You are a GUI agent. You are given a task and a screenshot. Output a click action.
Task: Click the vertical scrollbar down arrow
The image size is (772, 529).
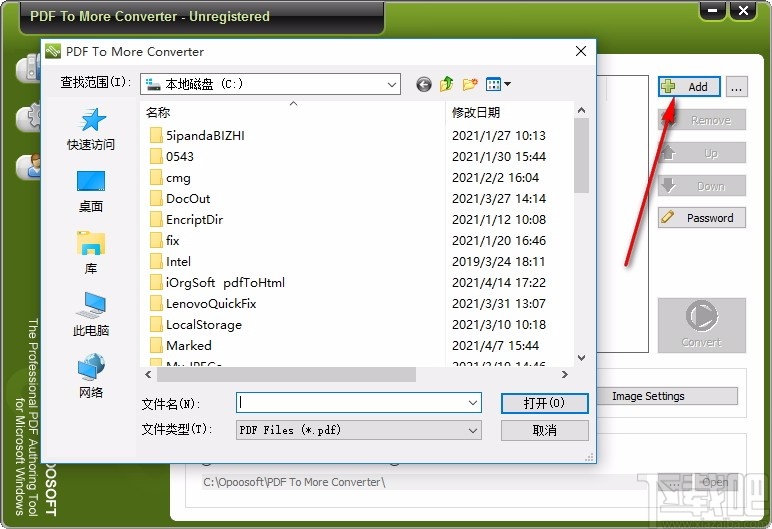[581, 358]
